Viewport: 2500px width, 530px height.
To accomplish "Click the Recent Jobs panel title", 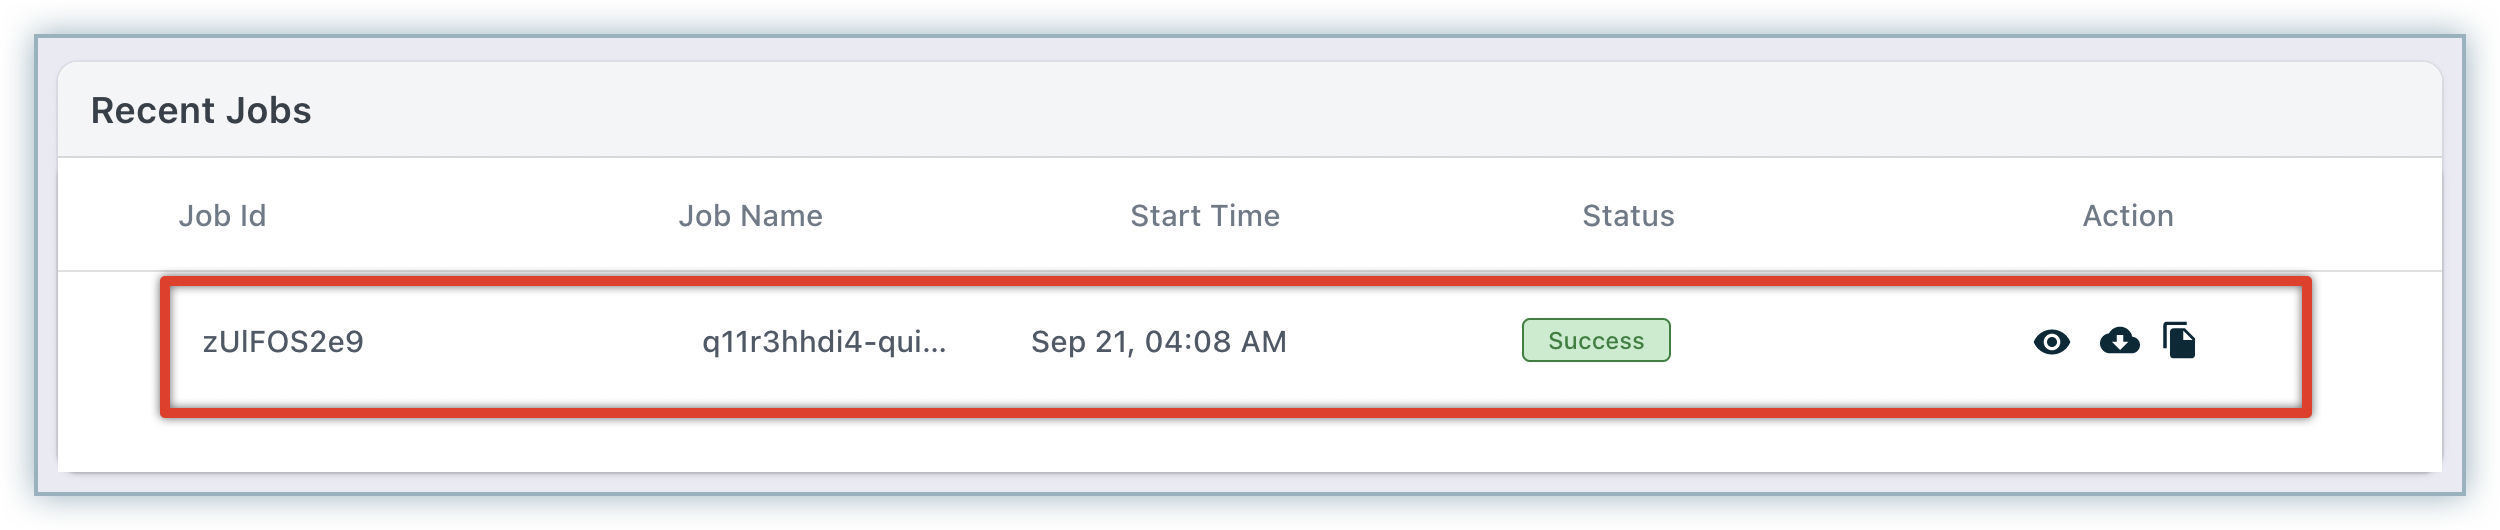I will click(x=201, y=110).
